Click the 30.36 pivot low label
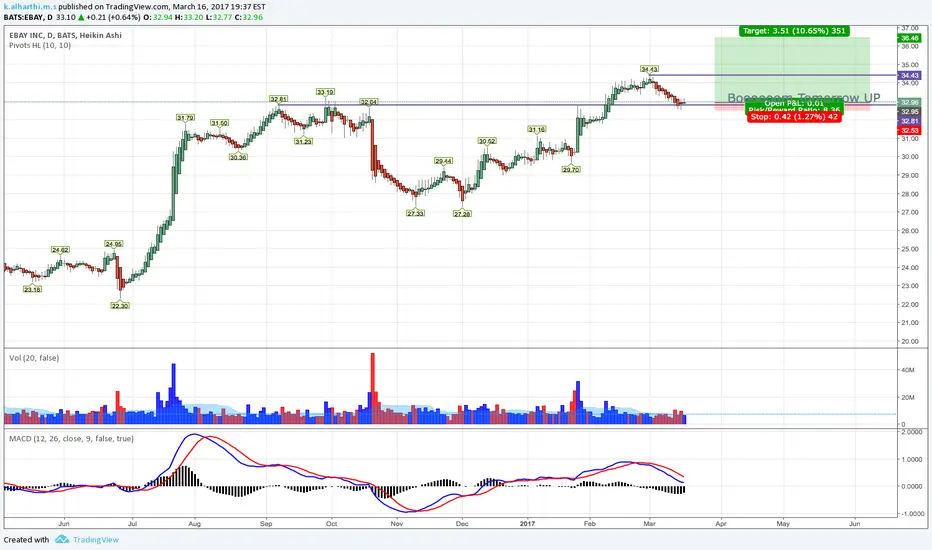 tap(238, 157)
